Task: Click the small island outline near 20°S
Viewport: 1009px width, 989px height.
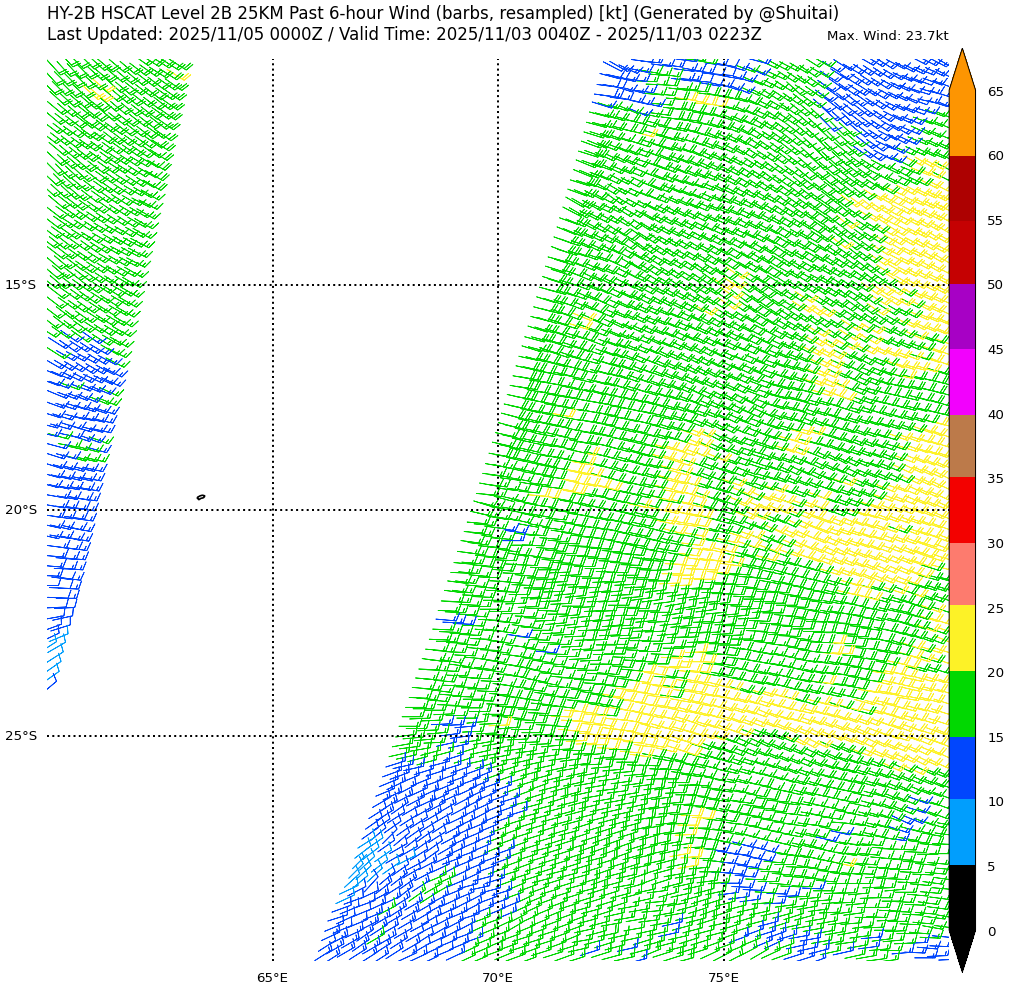Action: pyautogui.click(x=201, y=497)
